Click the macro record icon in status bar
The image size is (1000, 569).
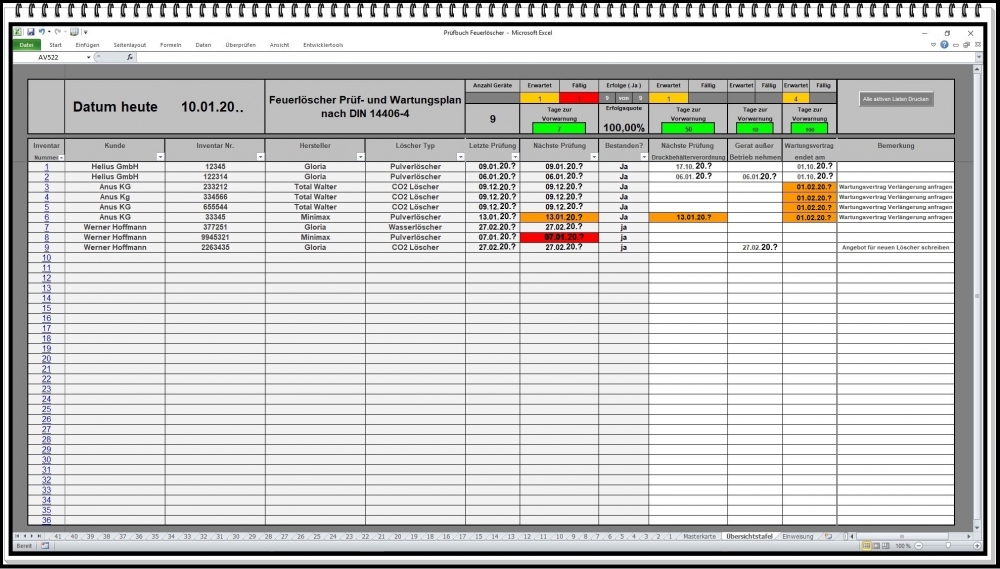click(x=47, y=546)
